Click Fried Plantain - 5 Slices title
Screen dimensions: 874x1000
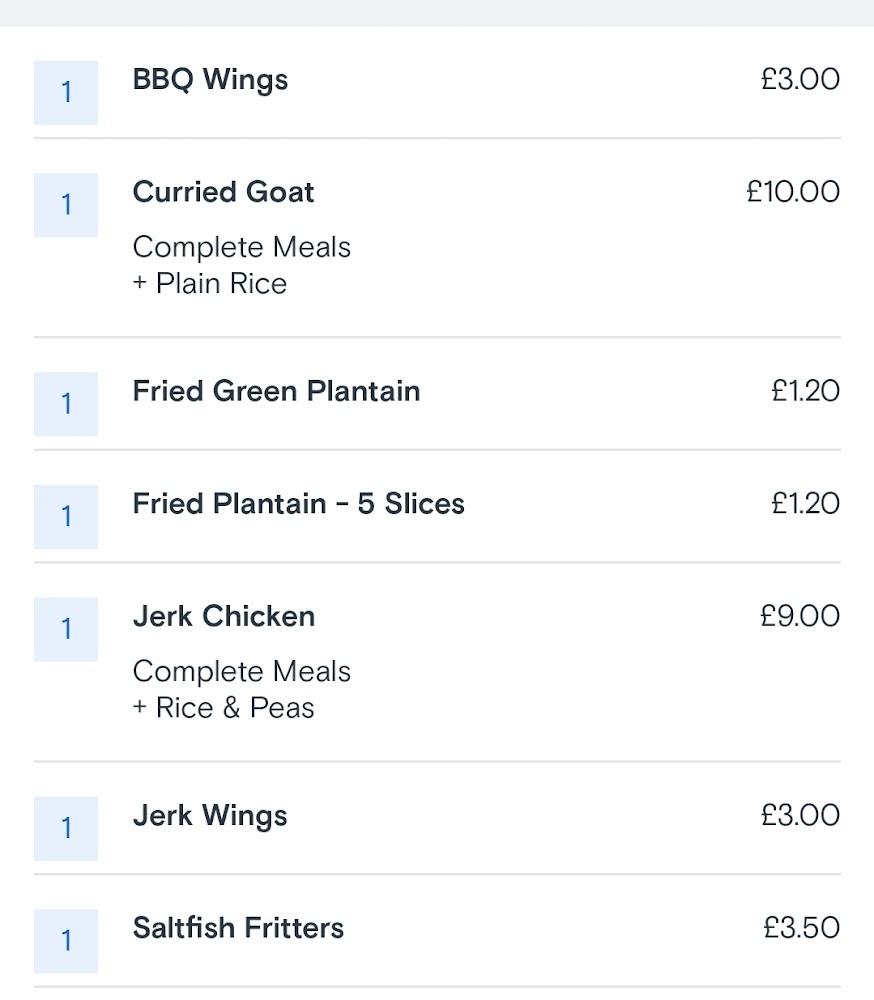(x=298, y=504)
